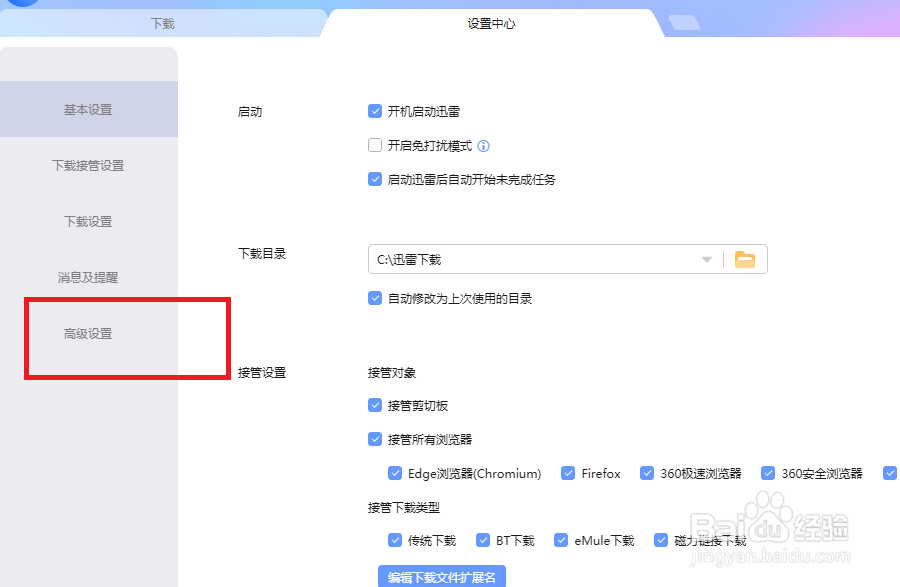Expand the download directory dropdown arrow
The height and width of the screenshot is (587, 900).
[706, 258]
